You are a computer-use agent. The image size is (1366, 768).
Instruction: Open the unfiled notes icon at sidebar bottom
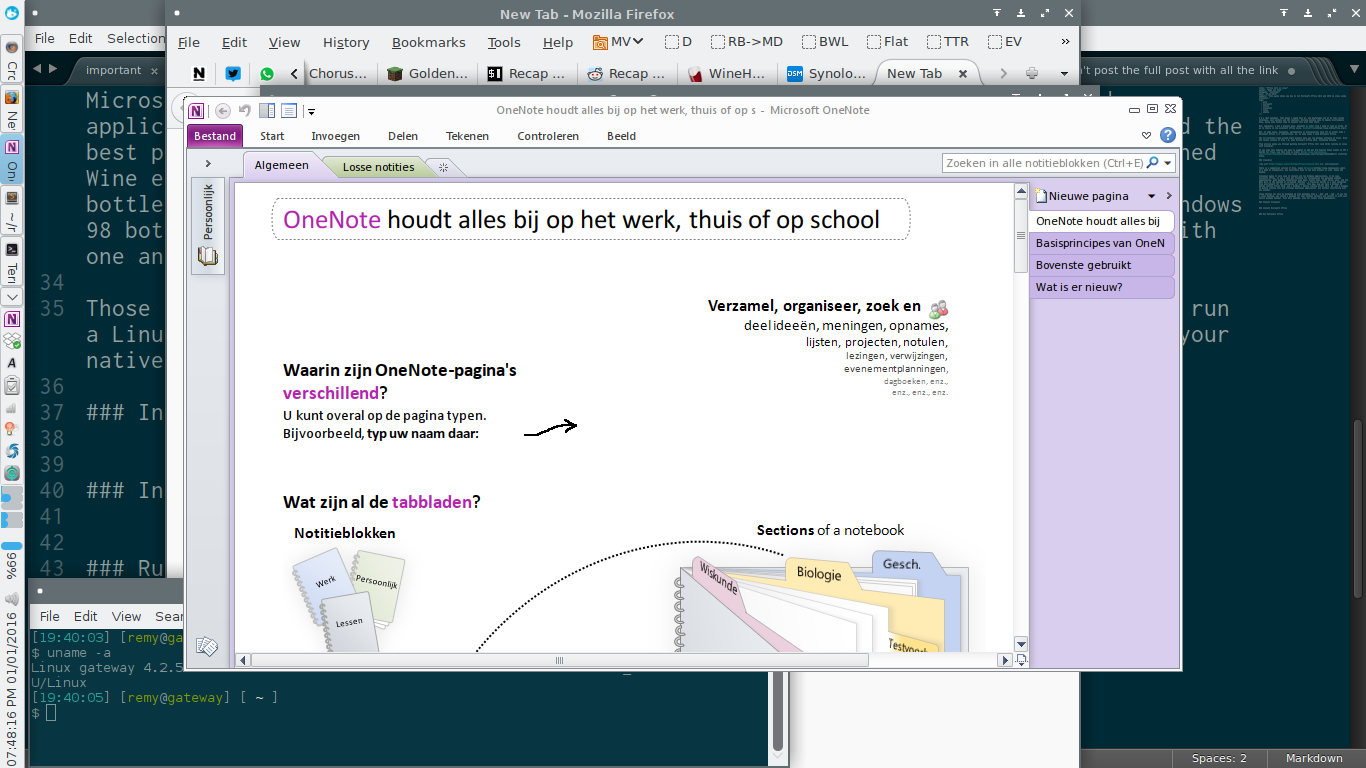tap(207, 647)
